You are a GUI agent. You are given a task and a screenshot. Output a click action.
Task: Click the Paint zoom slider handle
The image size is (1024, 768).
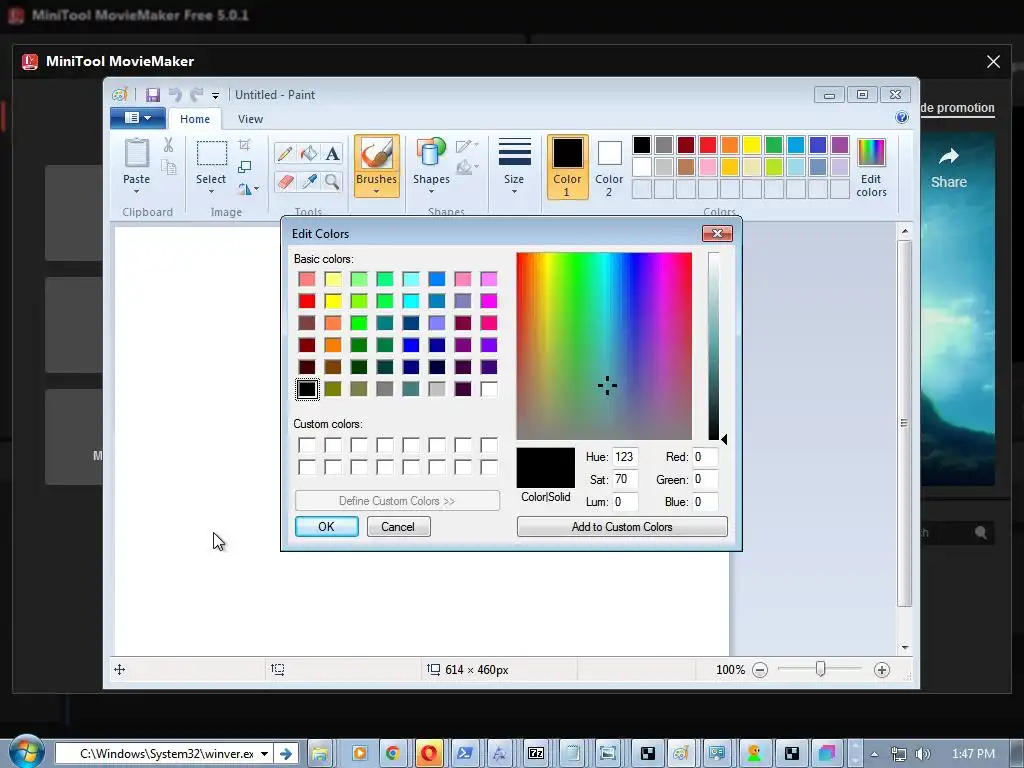[821, 669]
